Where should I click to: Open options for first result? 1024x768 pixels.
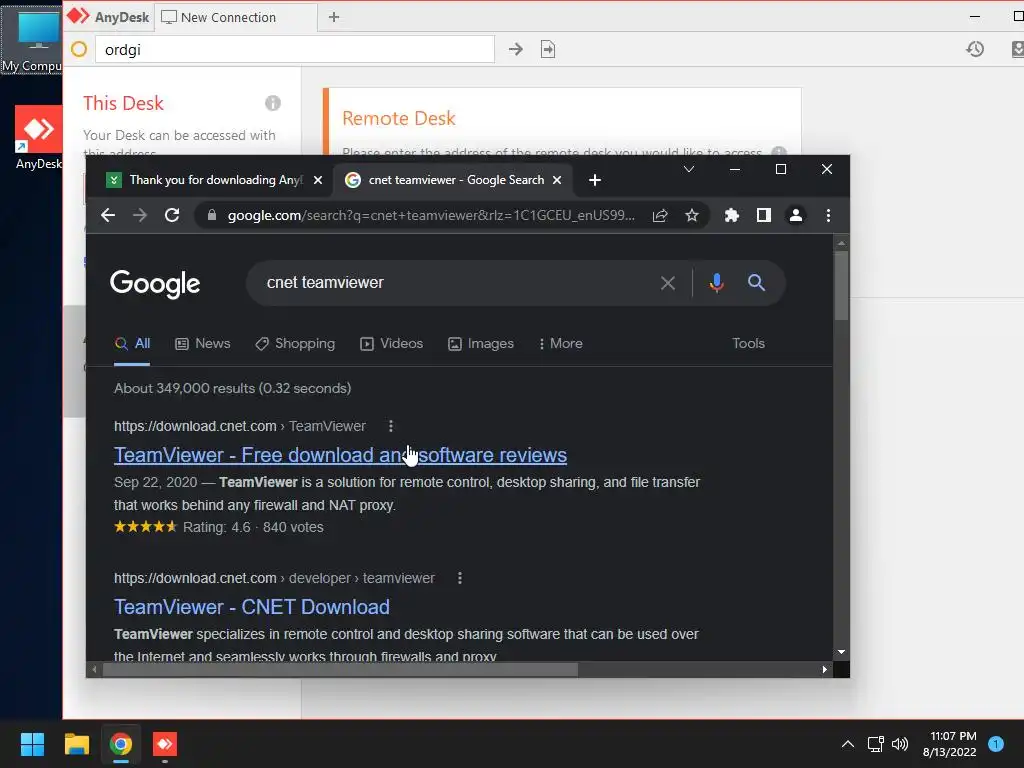[x=391, y=426]
